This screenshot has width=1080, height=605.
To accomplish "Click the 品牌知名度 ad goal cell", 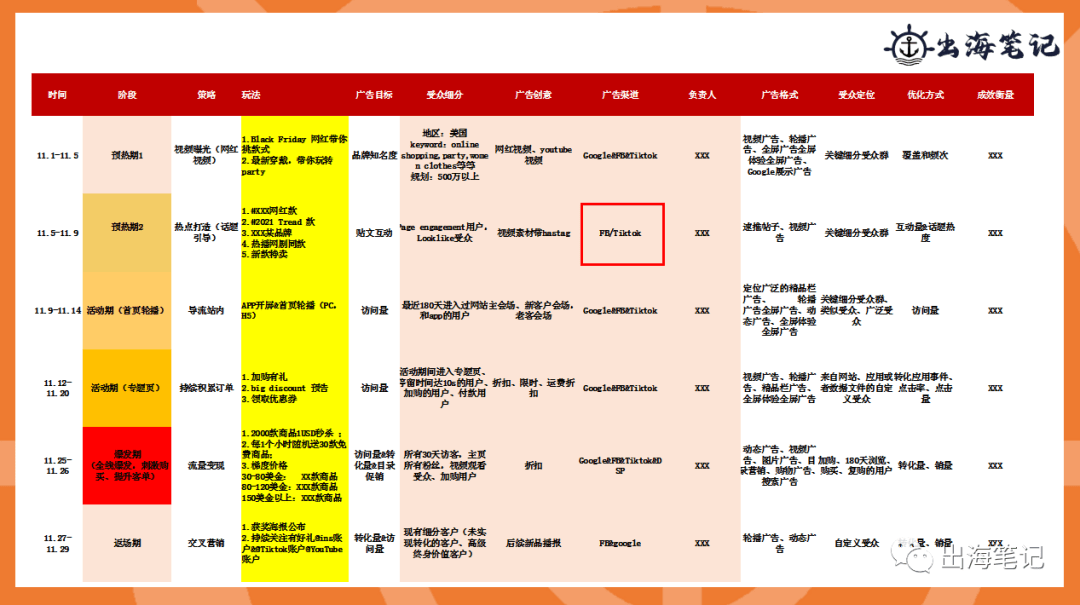I will (374, 156).
